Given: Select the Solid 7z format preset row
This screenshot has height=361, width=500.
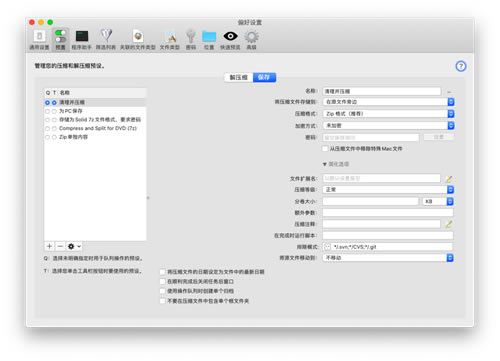Looking at the screenshot, I should (95, 120).
